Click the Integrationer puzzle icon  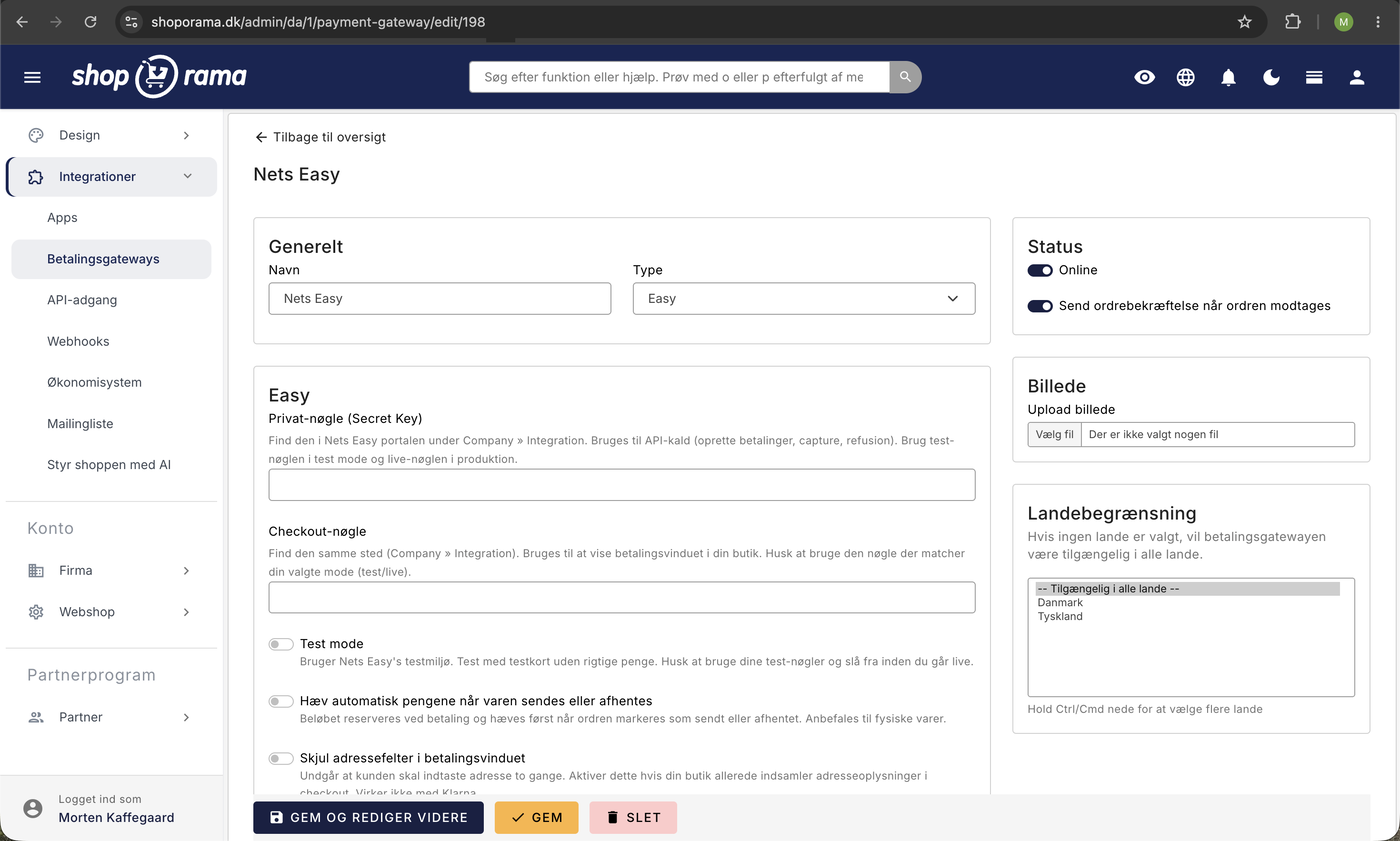coord(36,177)
